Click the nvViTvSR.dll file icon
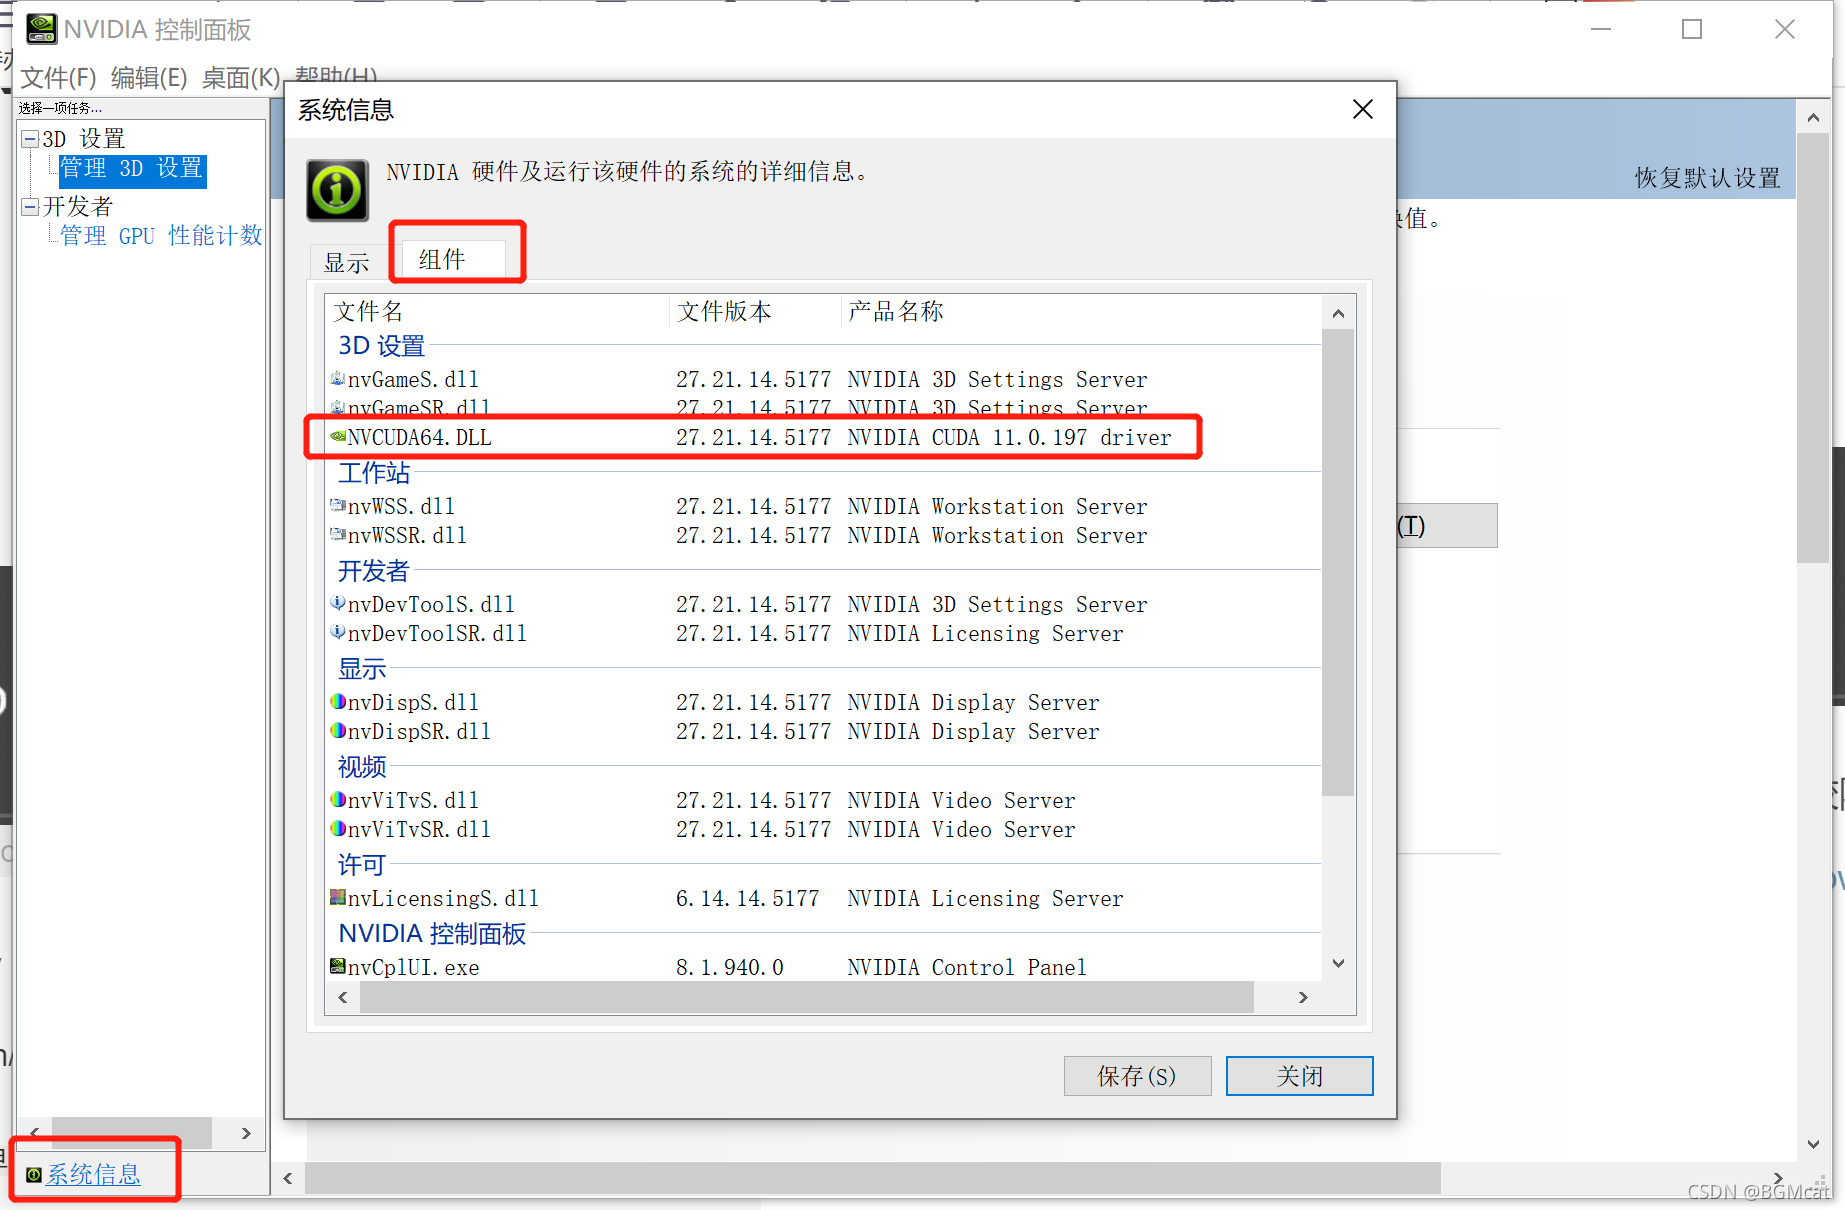Screen dimensions: 1845x1210 338,828
